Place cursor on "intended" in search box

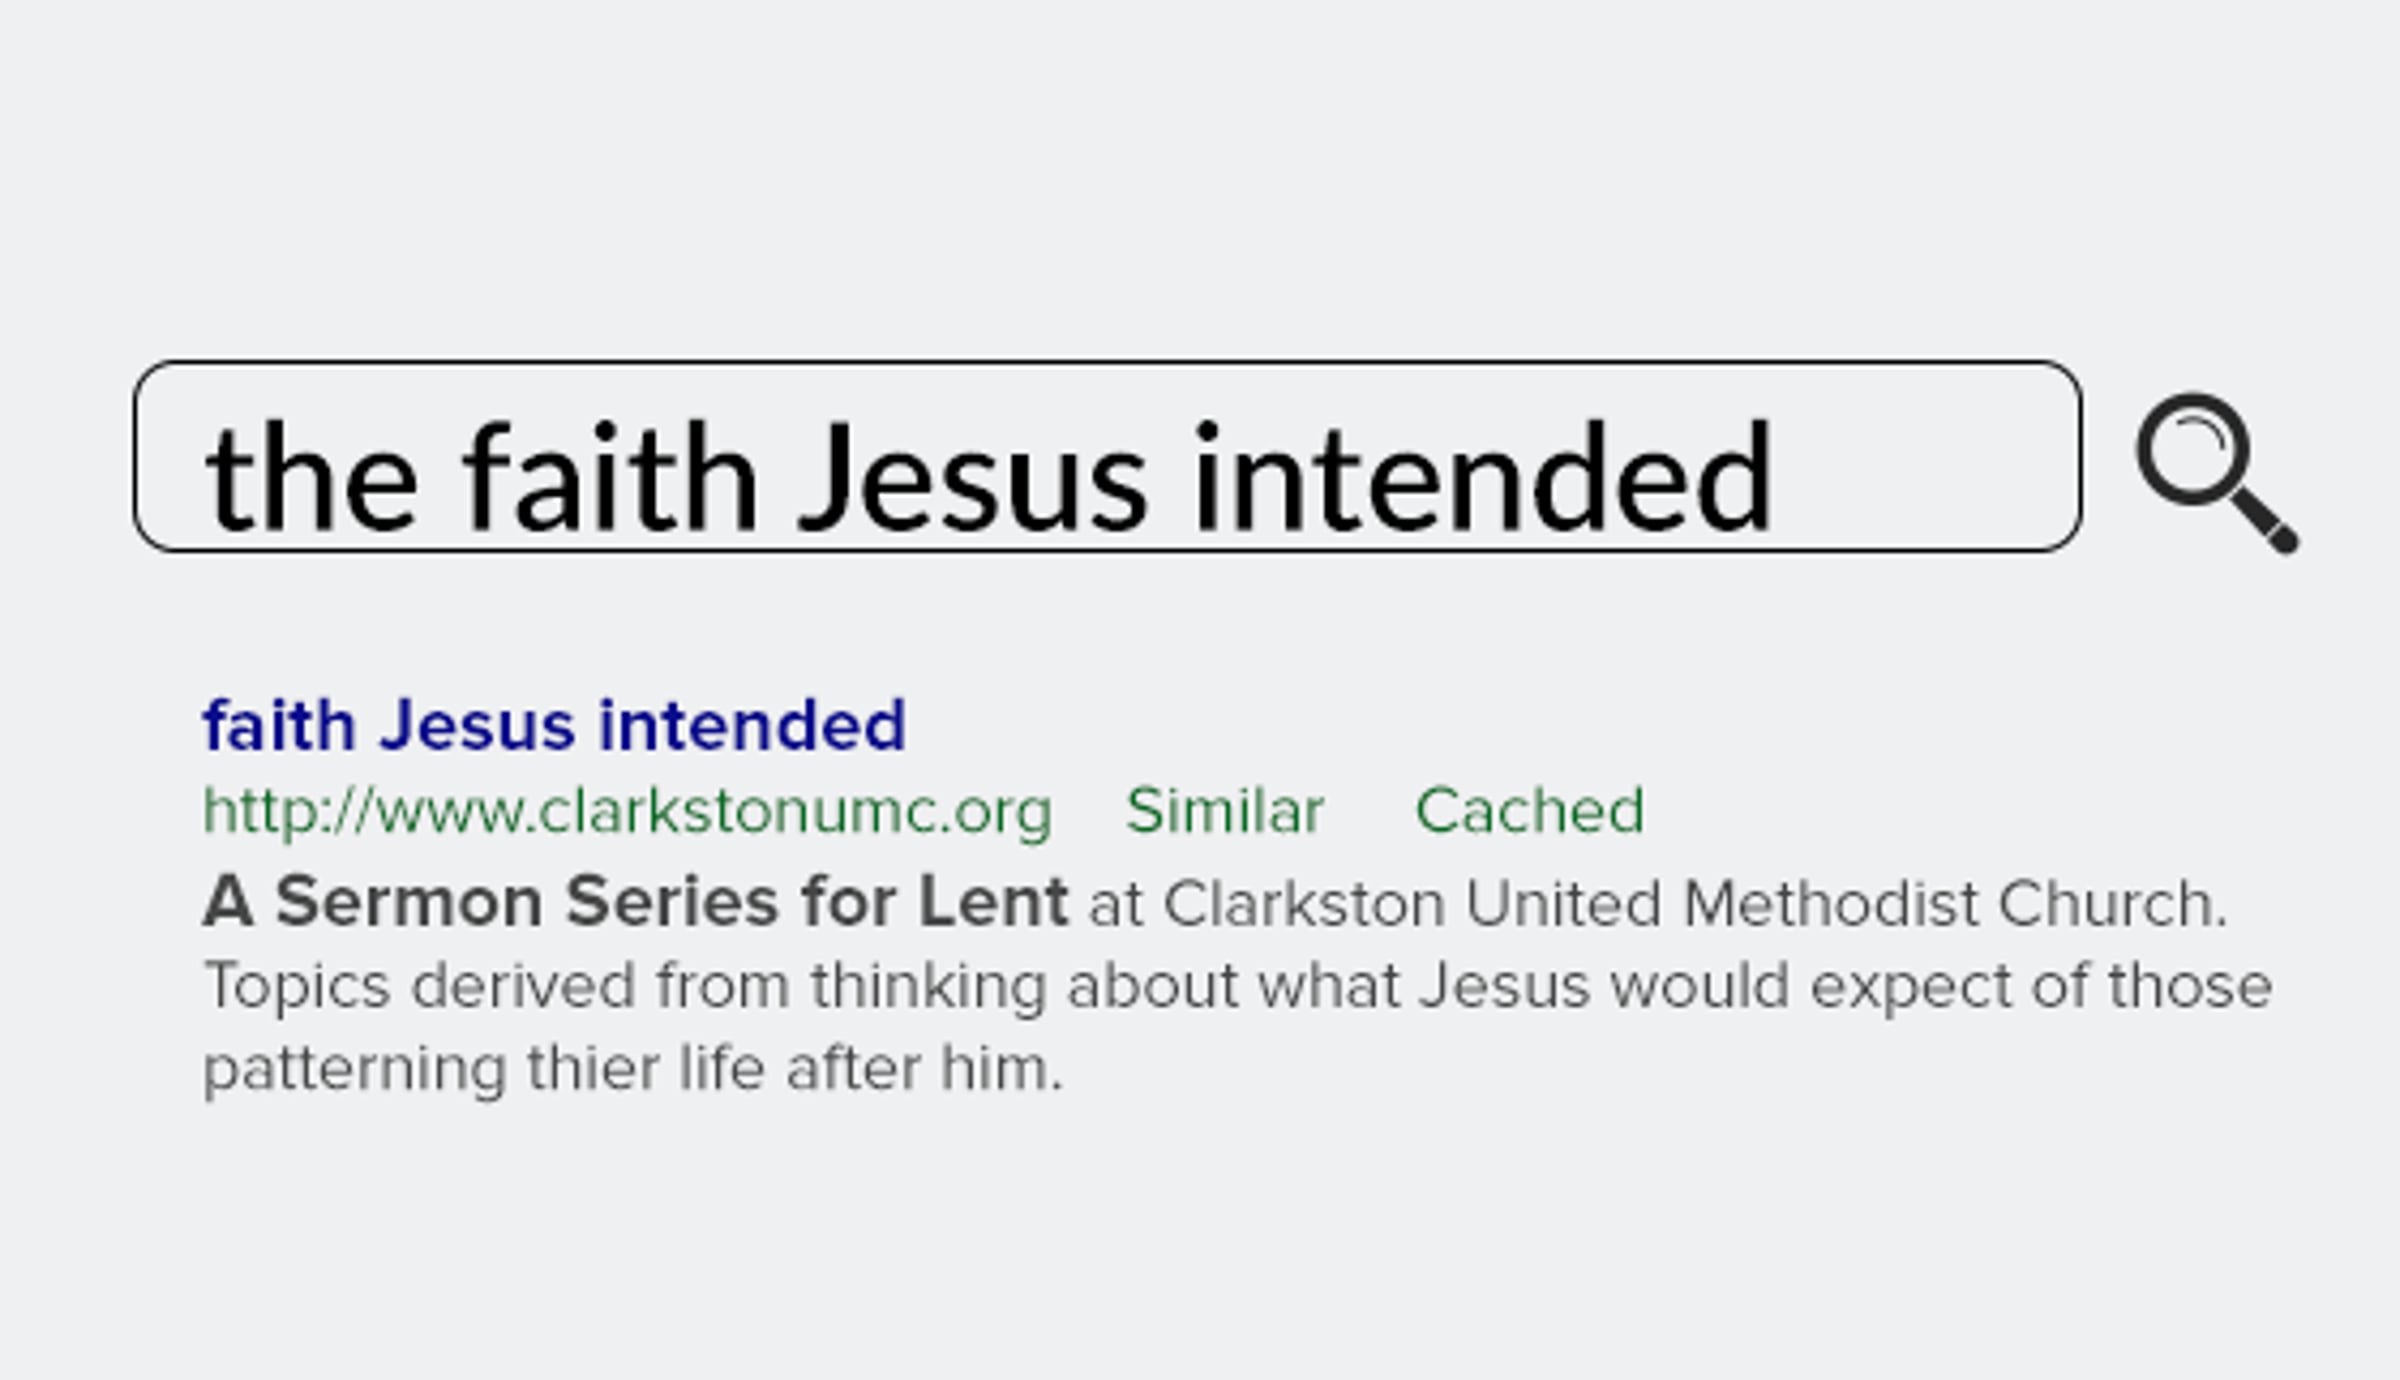point(1482,478)
